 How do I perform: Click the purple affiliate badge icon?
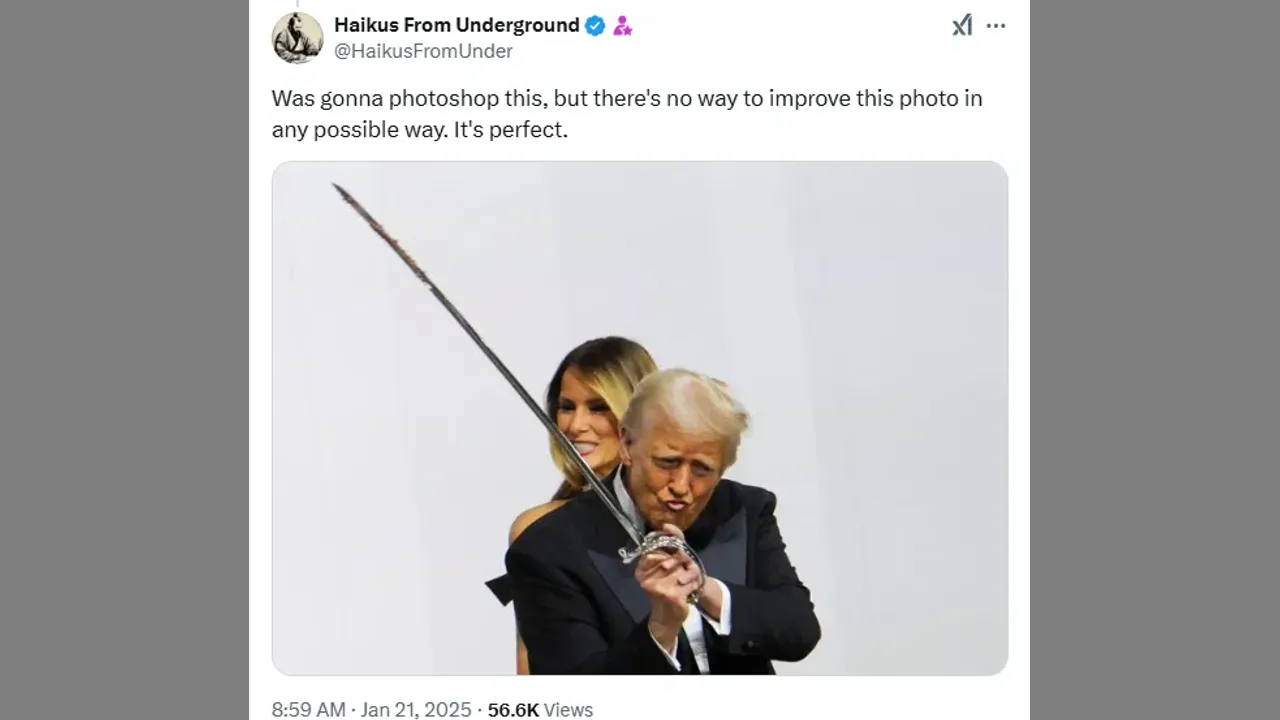click(623, 26)
